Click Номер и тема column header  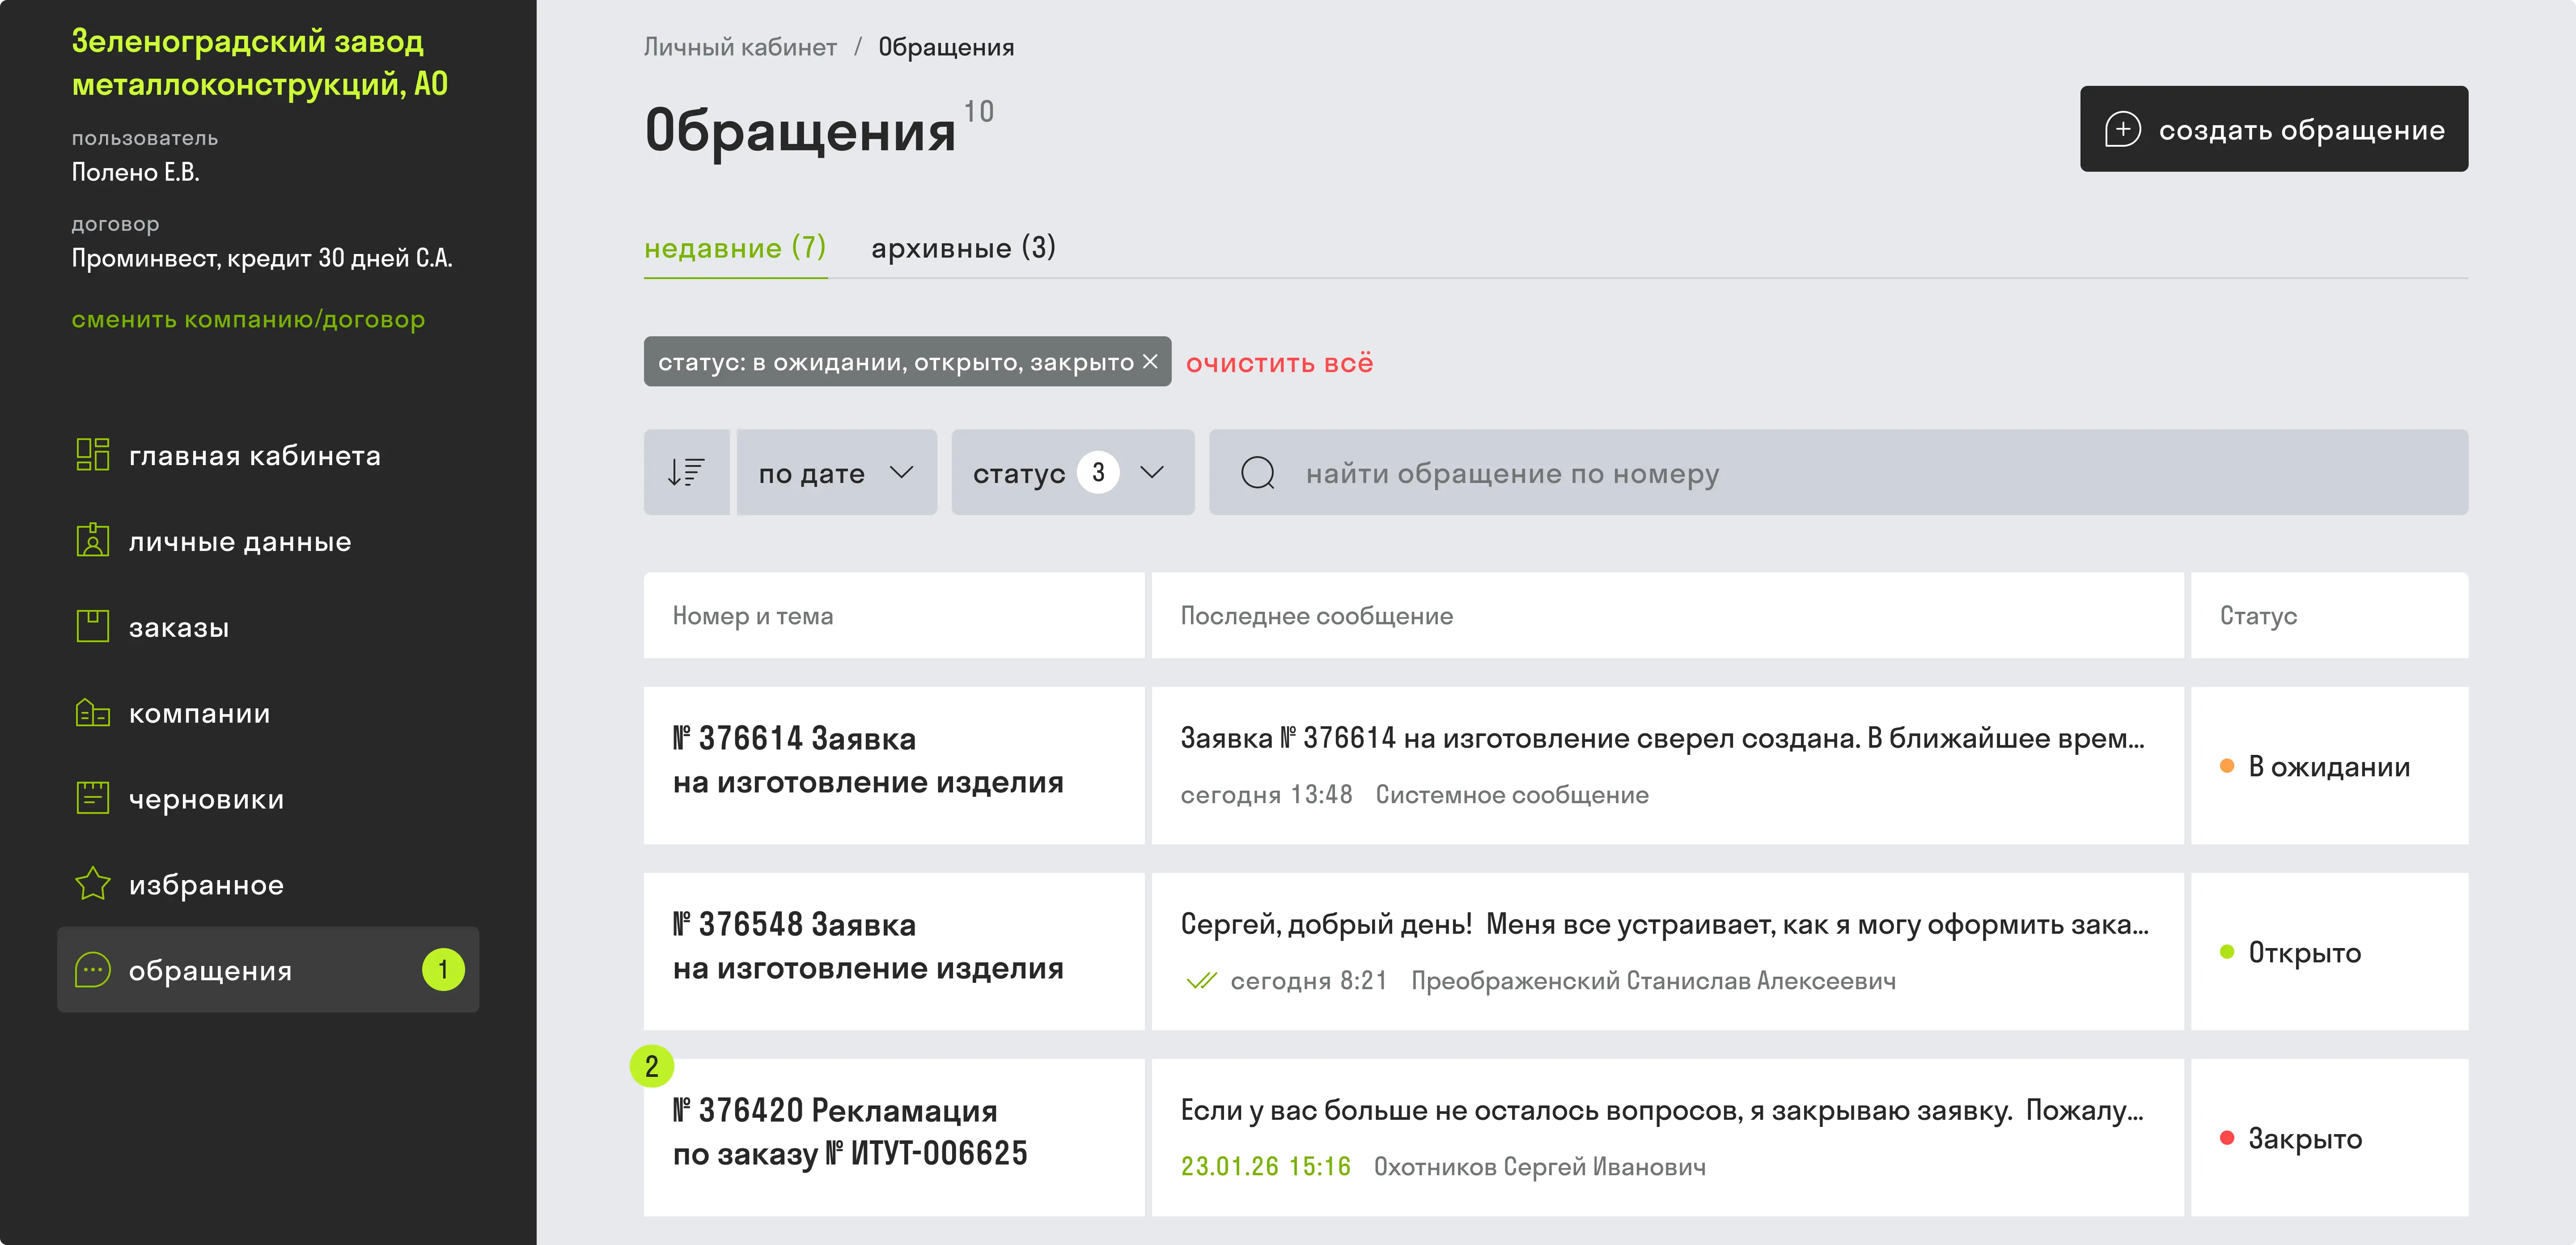point(894,615)
